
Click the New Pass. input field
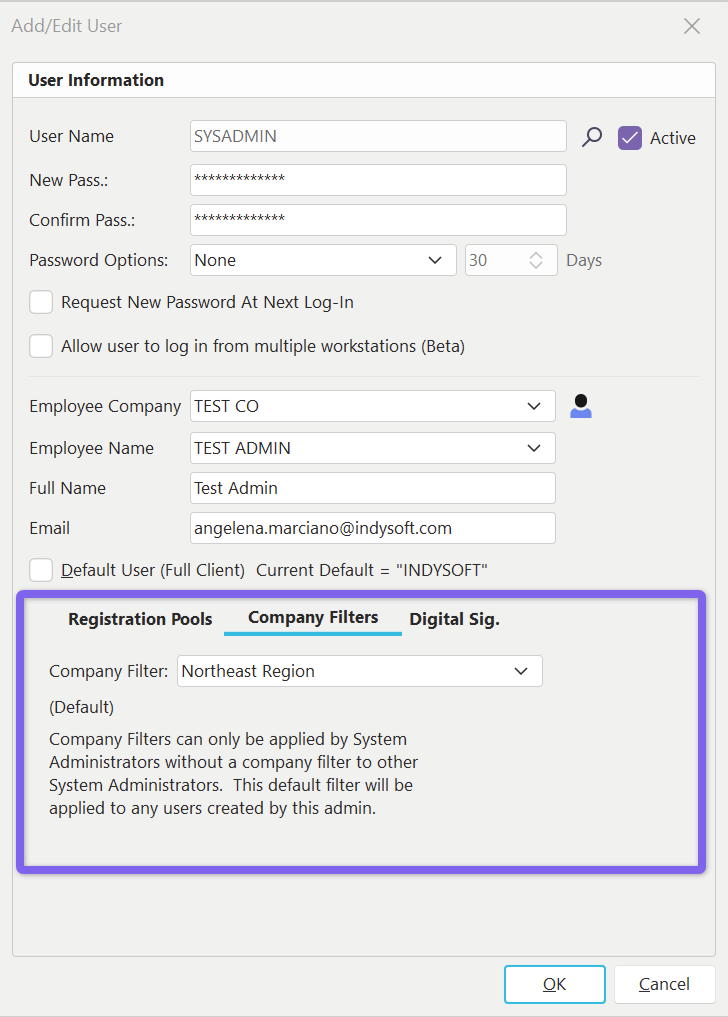click(x=378, y=180)
